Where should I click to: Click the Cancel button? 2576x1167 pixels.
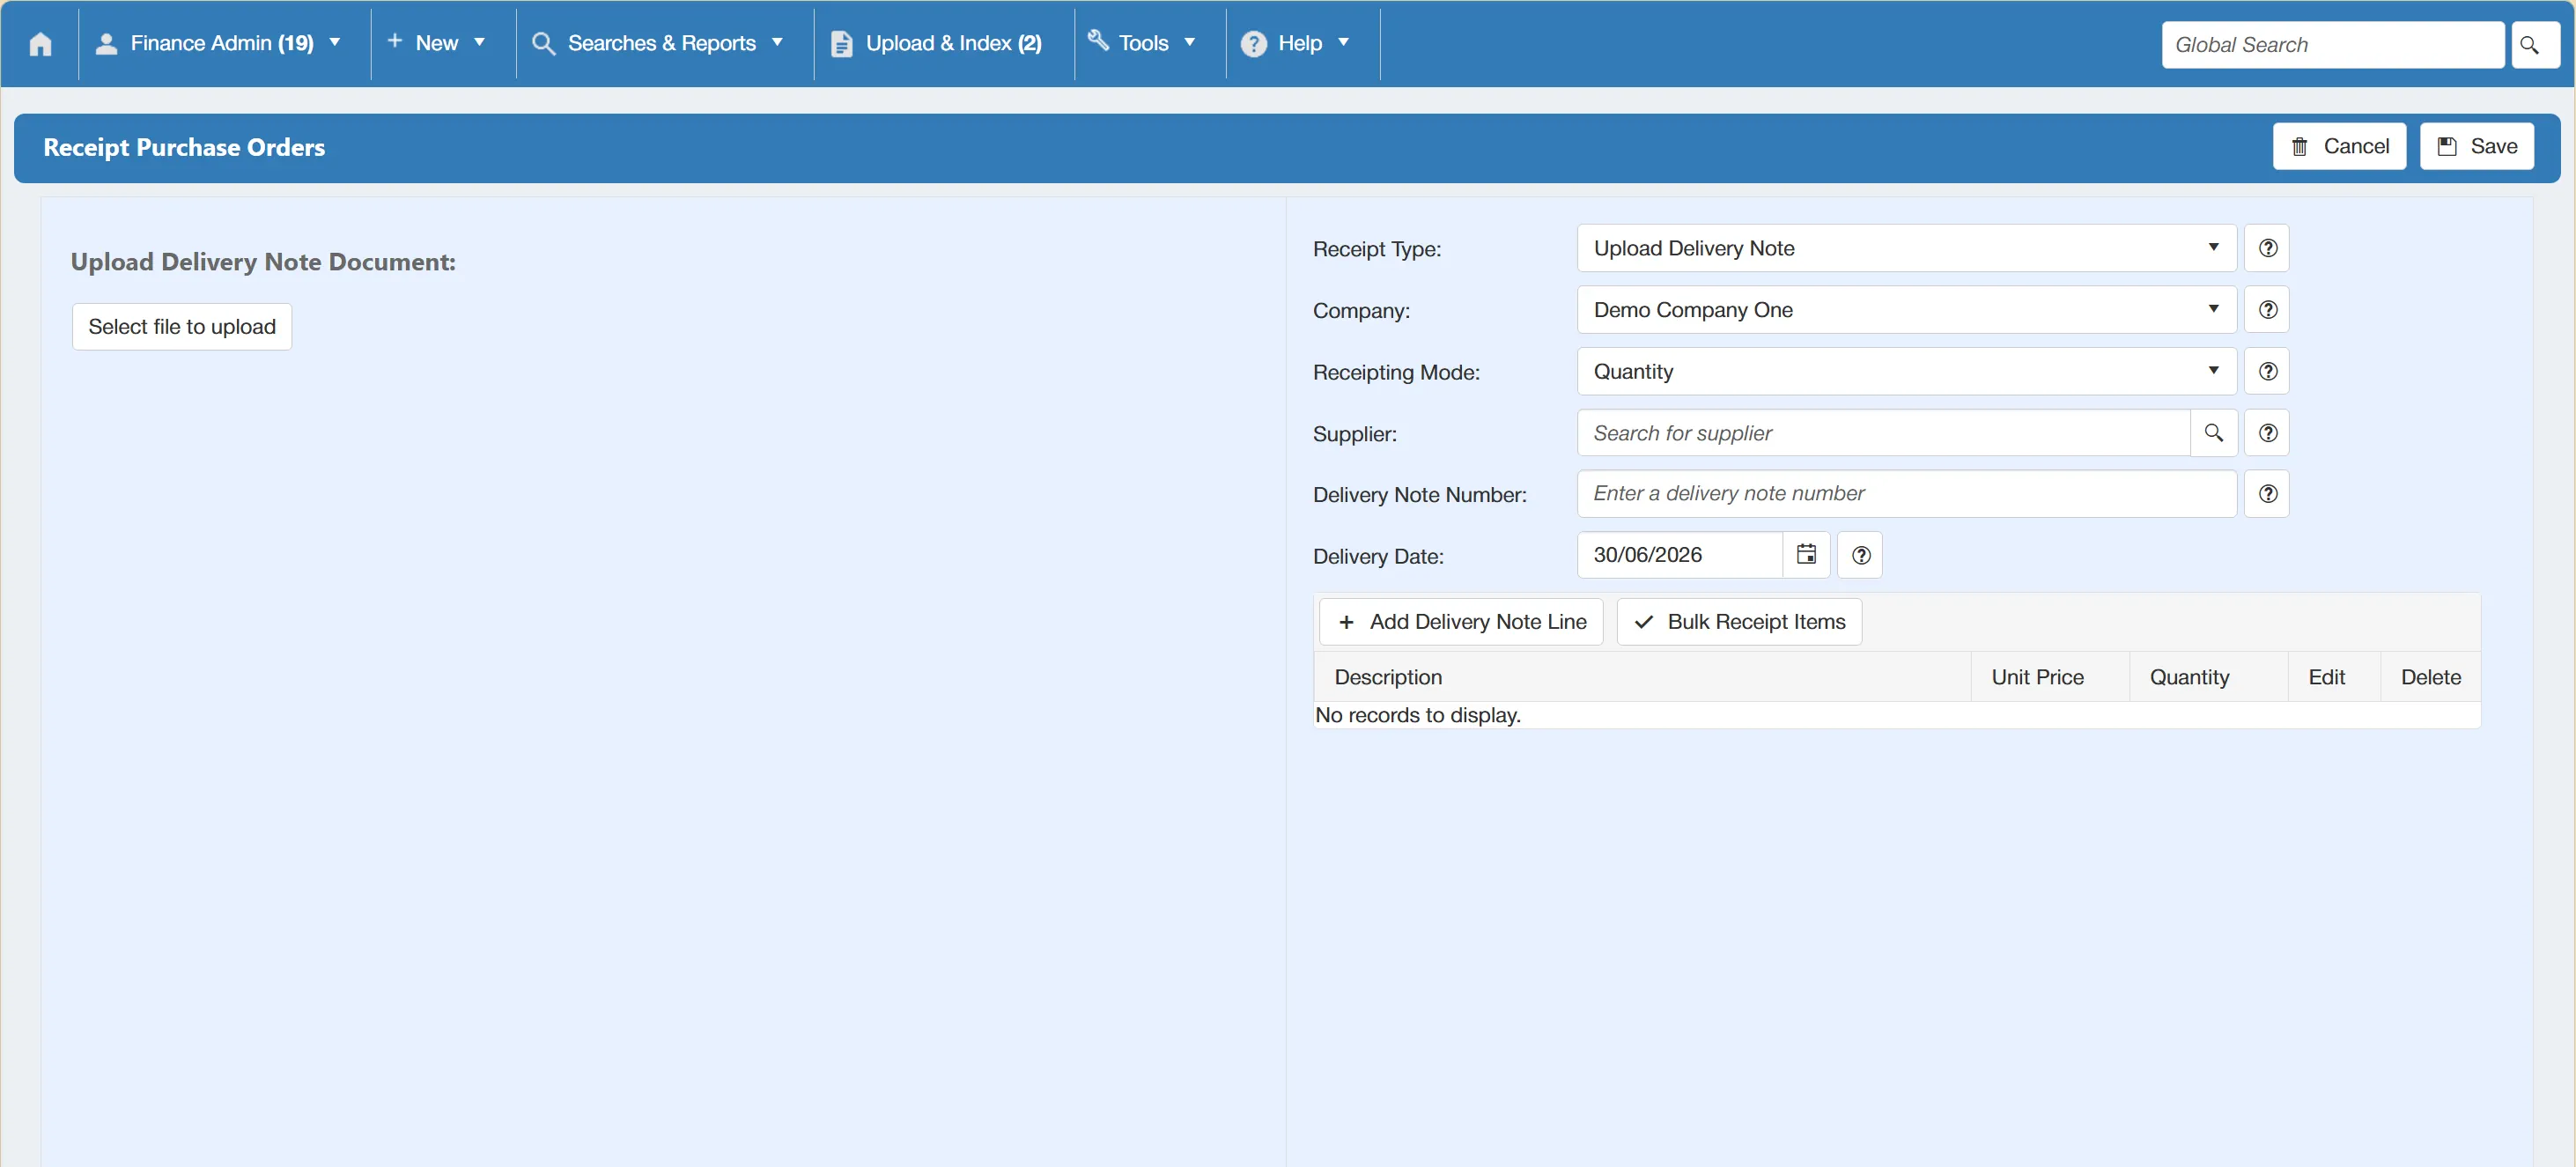[x=2339, y=146]
